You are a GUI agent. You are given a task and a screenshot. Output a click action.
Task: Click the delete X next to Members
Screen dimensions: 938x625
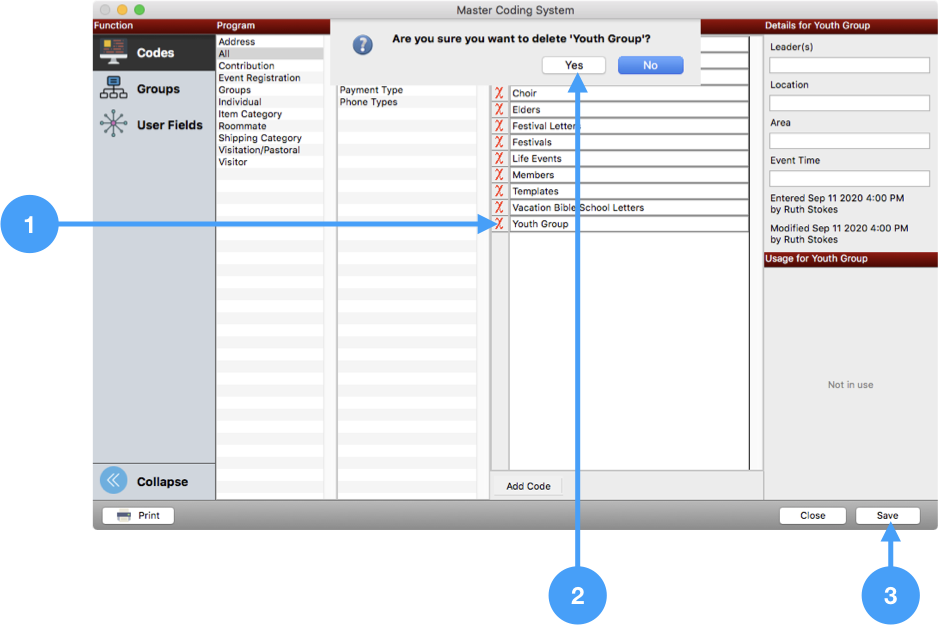pos(499,175)
